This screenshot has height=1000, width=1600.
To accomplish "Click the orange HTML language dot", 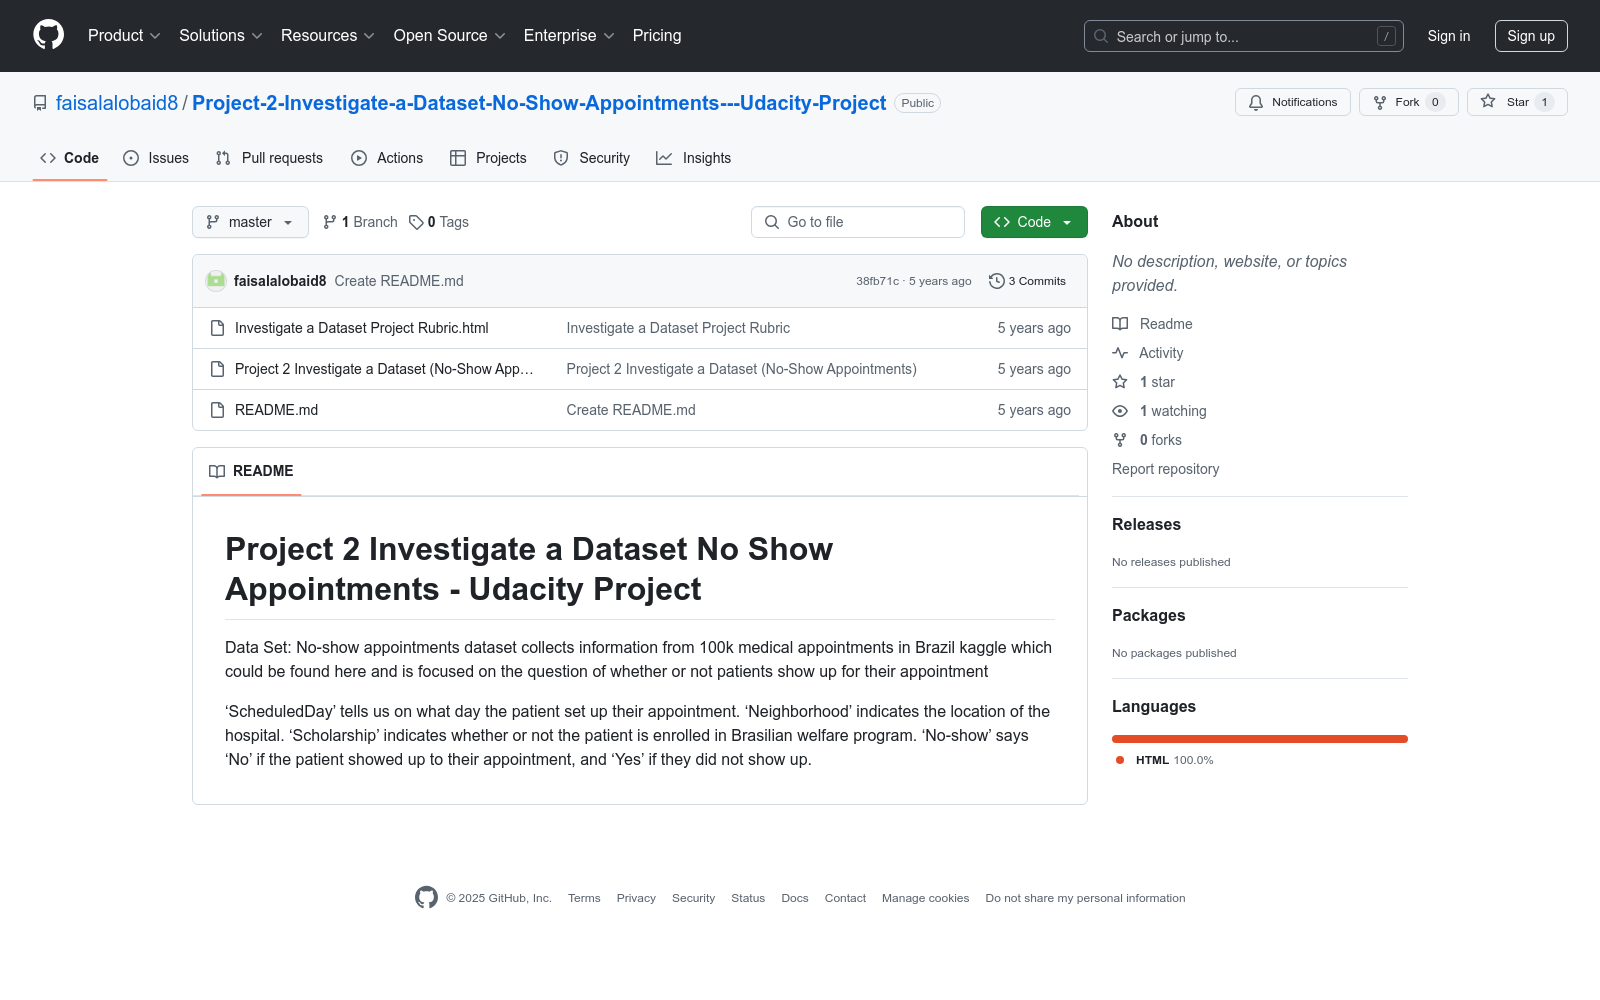I will tap(1120, 760).
